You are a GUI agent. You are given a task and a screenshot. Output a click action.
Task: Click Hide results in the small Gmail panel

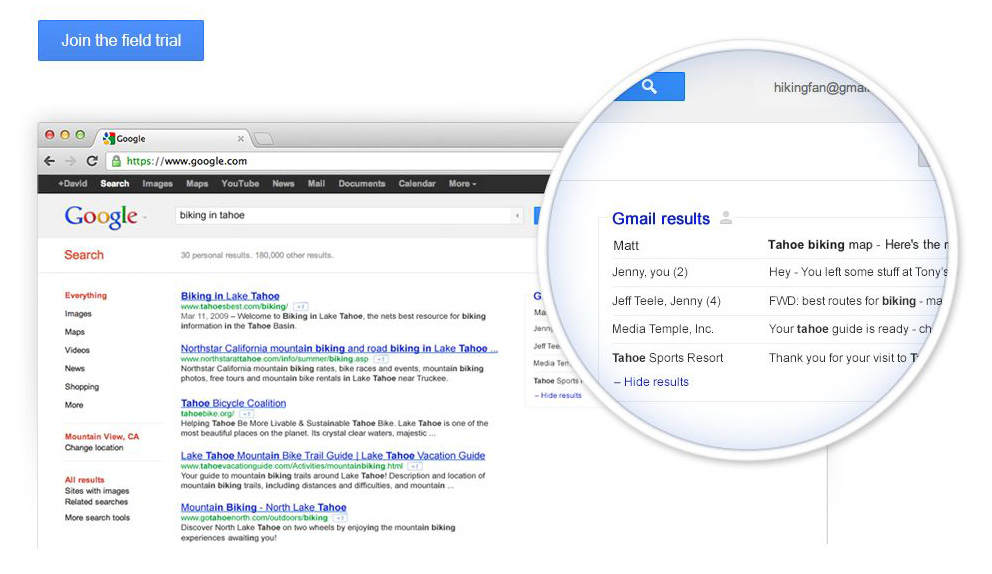pos(558,396)
